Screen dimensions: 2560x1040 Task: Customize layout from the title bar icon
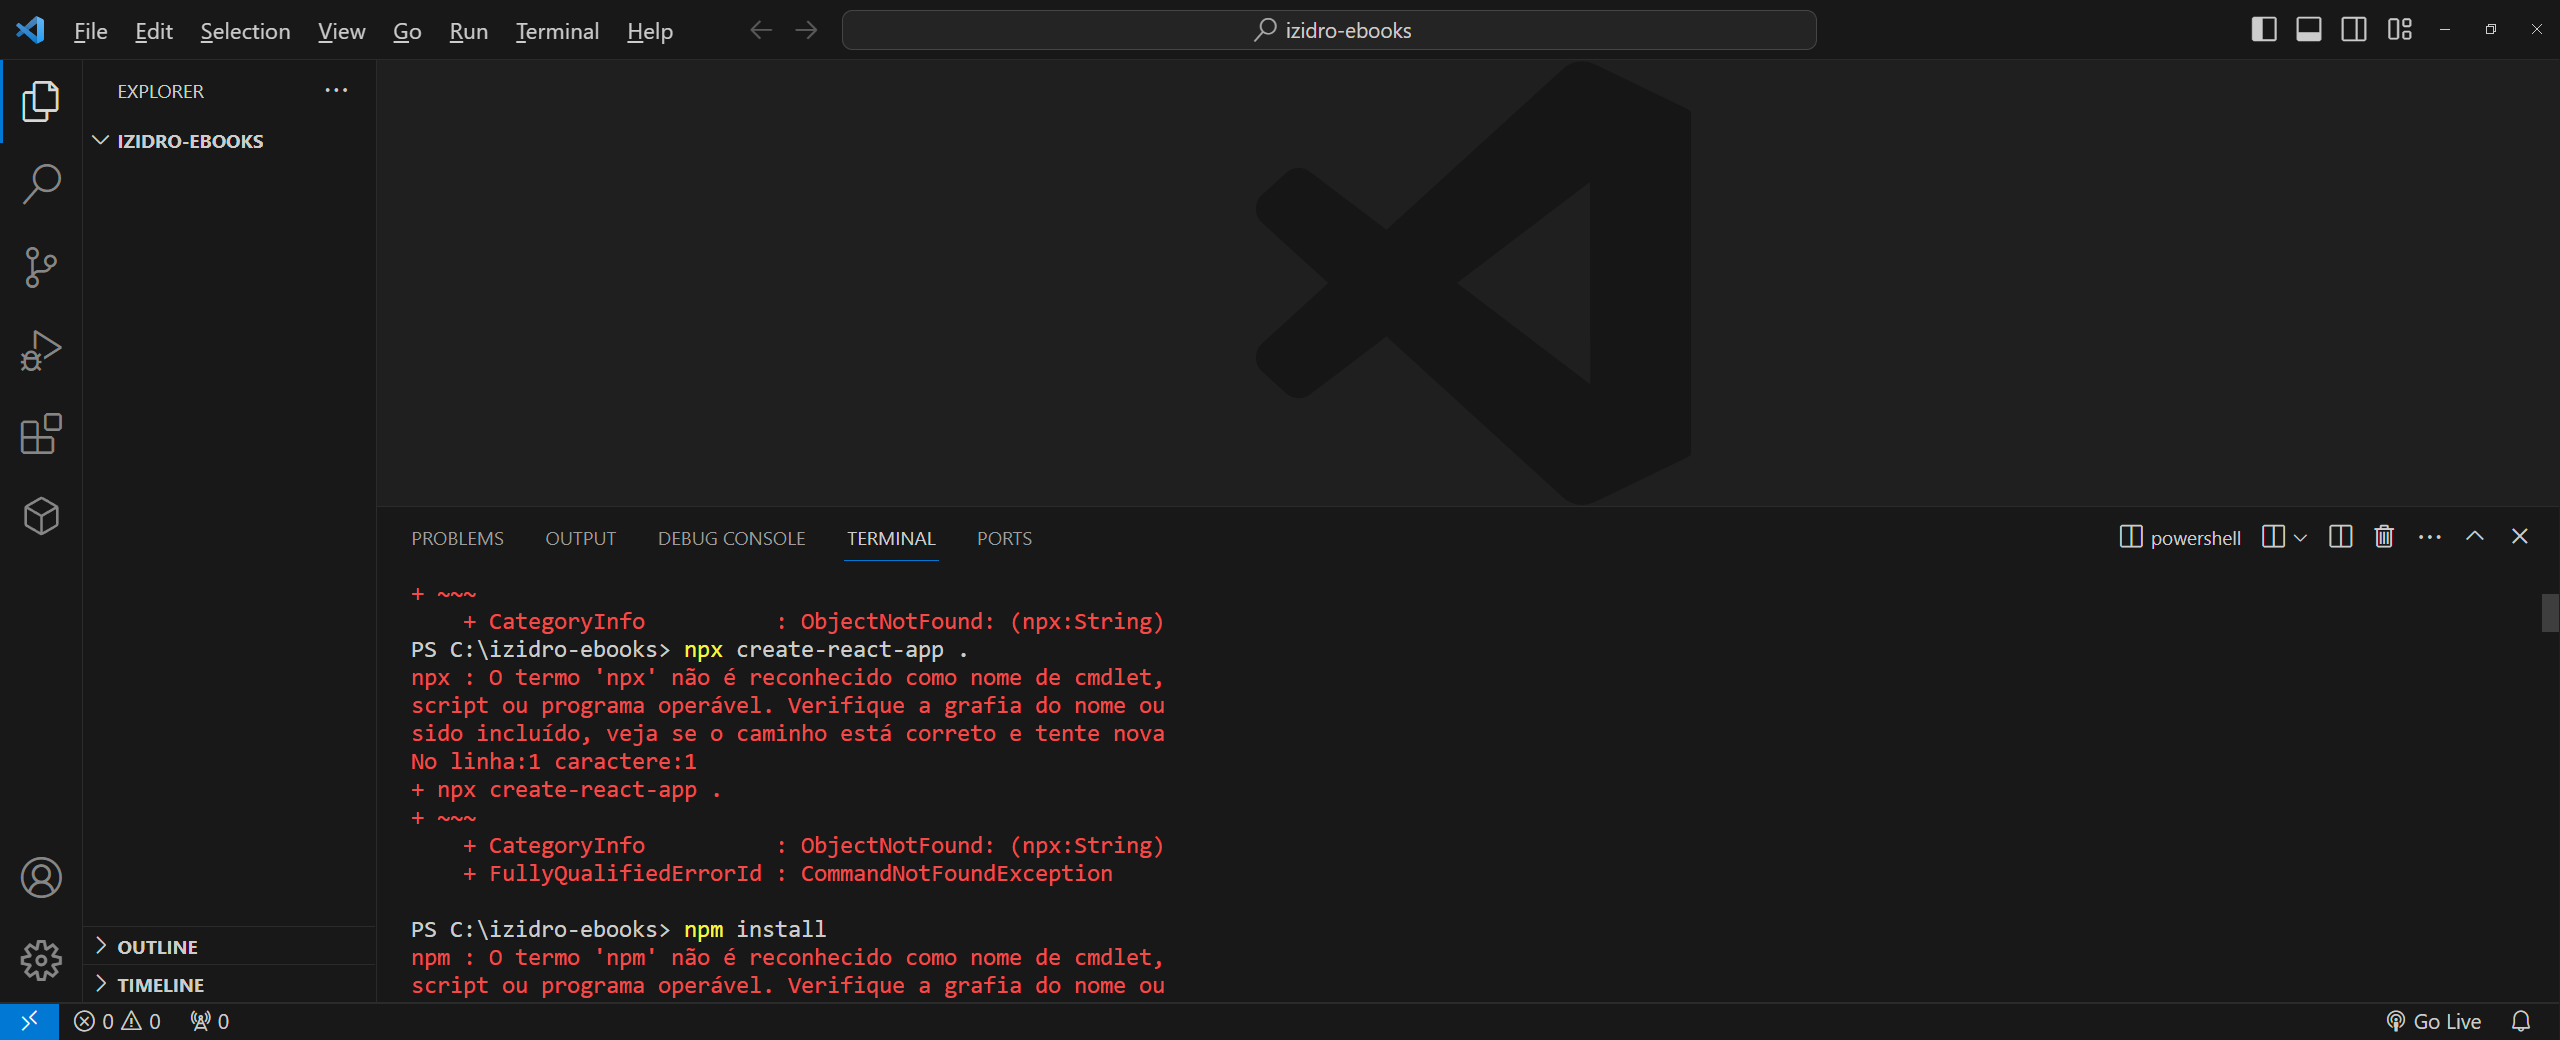(2400, 30)
